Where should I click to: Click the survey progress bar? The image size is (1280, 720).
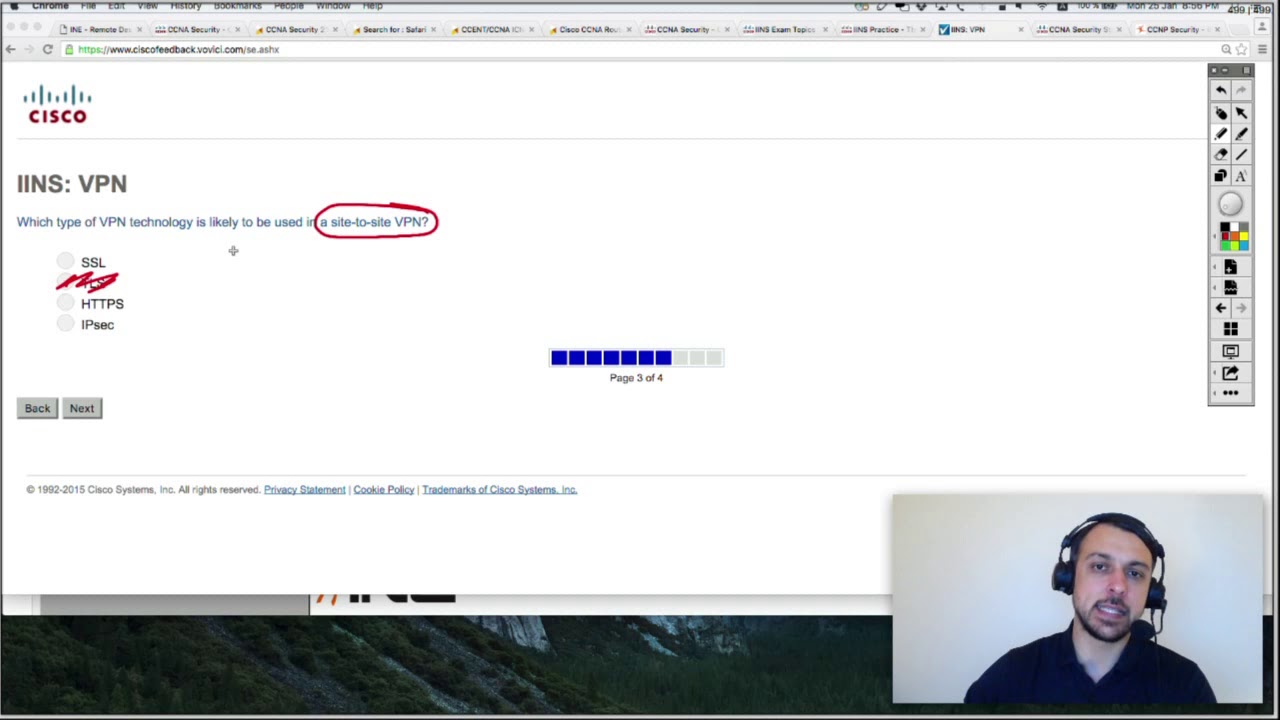(636, 358)
